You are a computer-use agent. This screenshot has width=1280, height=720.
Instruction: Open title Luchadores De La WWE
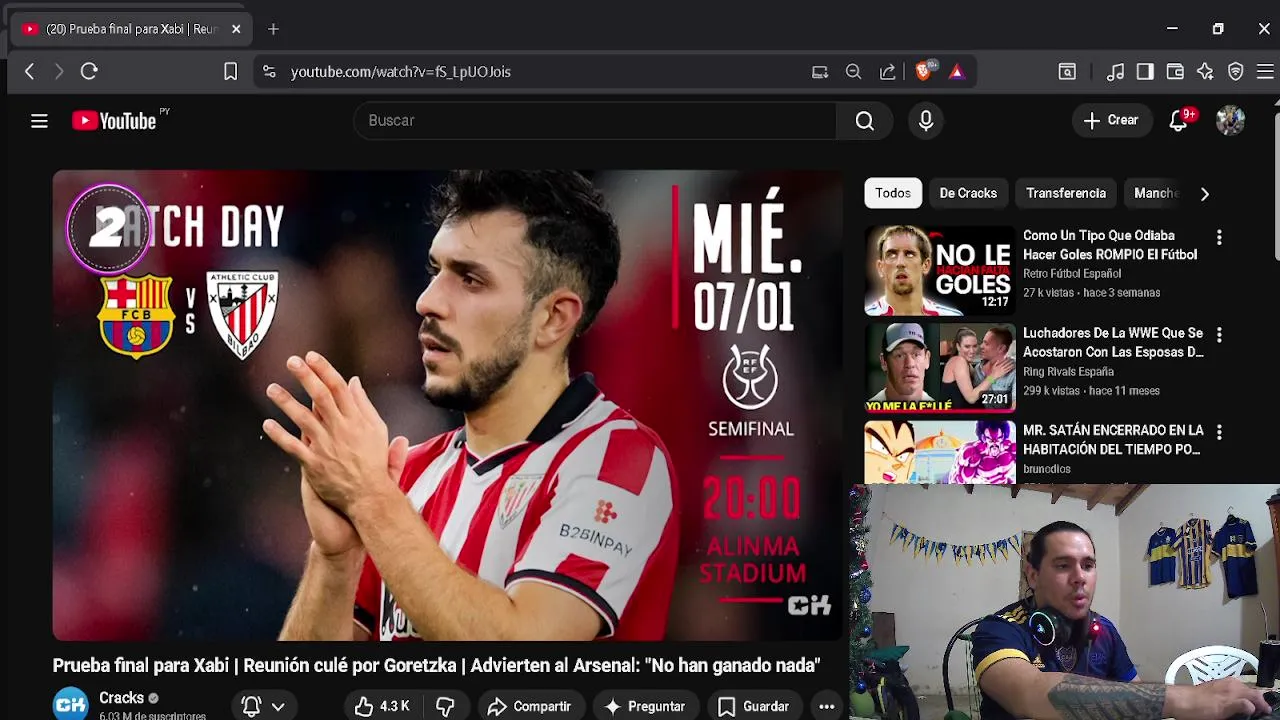(1113, 342)
